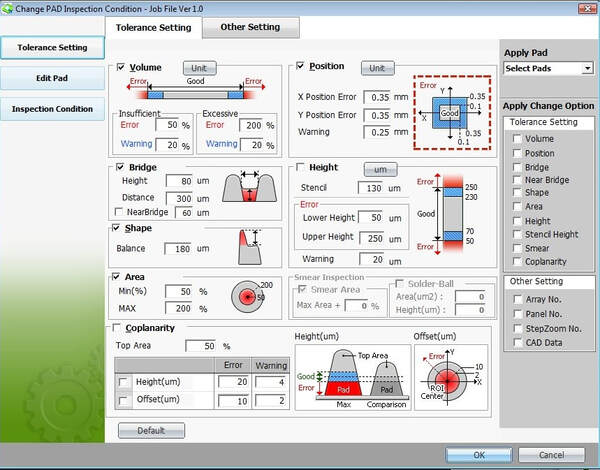This screenshot has height=470, width=600.
Task: Uncheck the Volume checkbox
Action: tap(122, 68)
